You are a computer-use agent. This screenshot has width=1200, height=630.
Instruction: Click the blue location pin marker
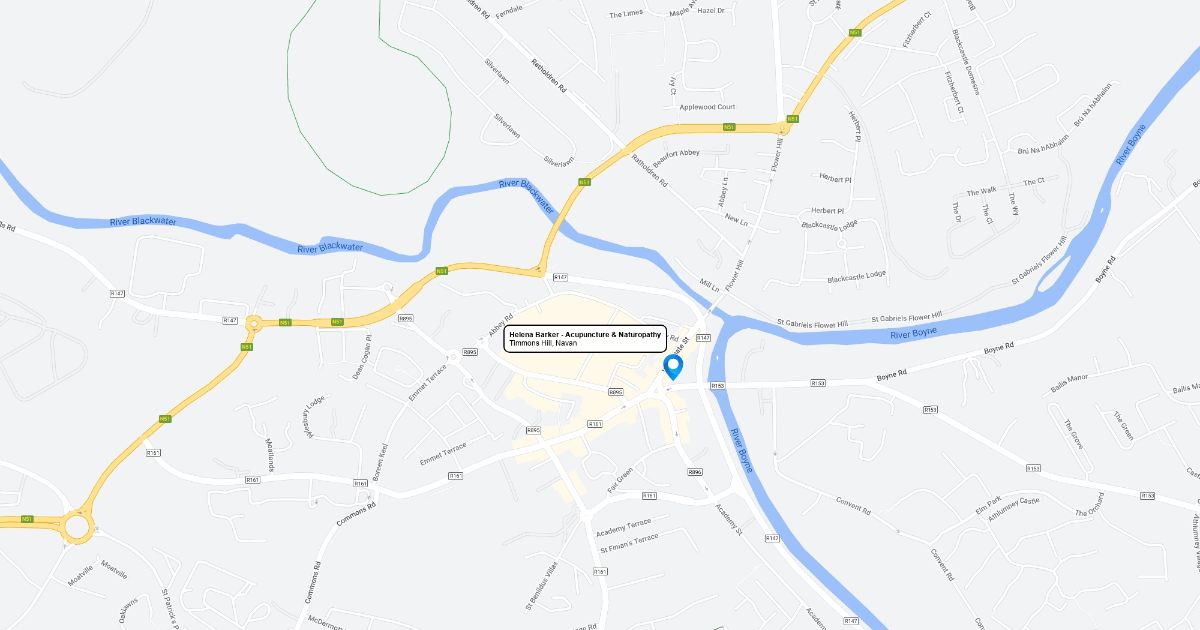673,368
